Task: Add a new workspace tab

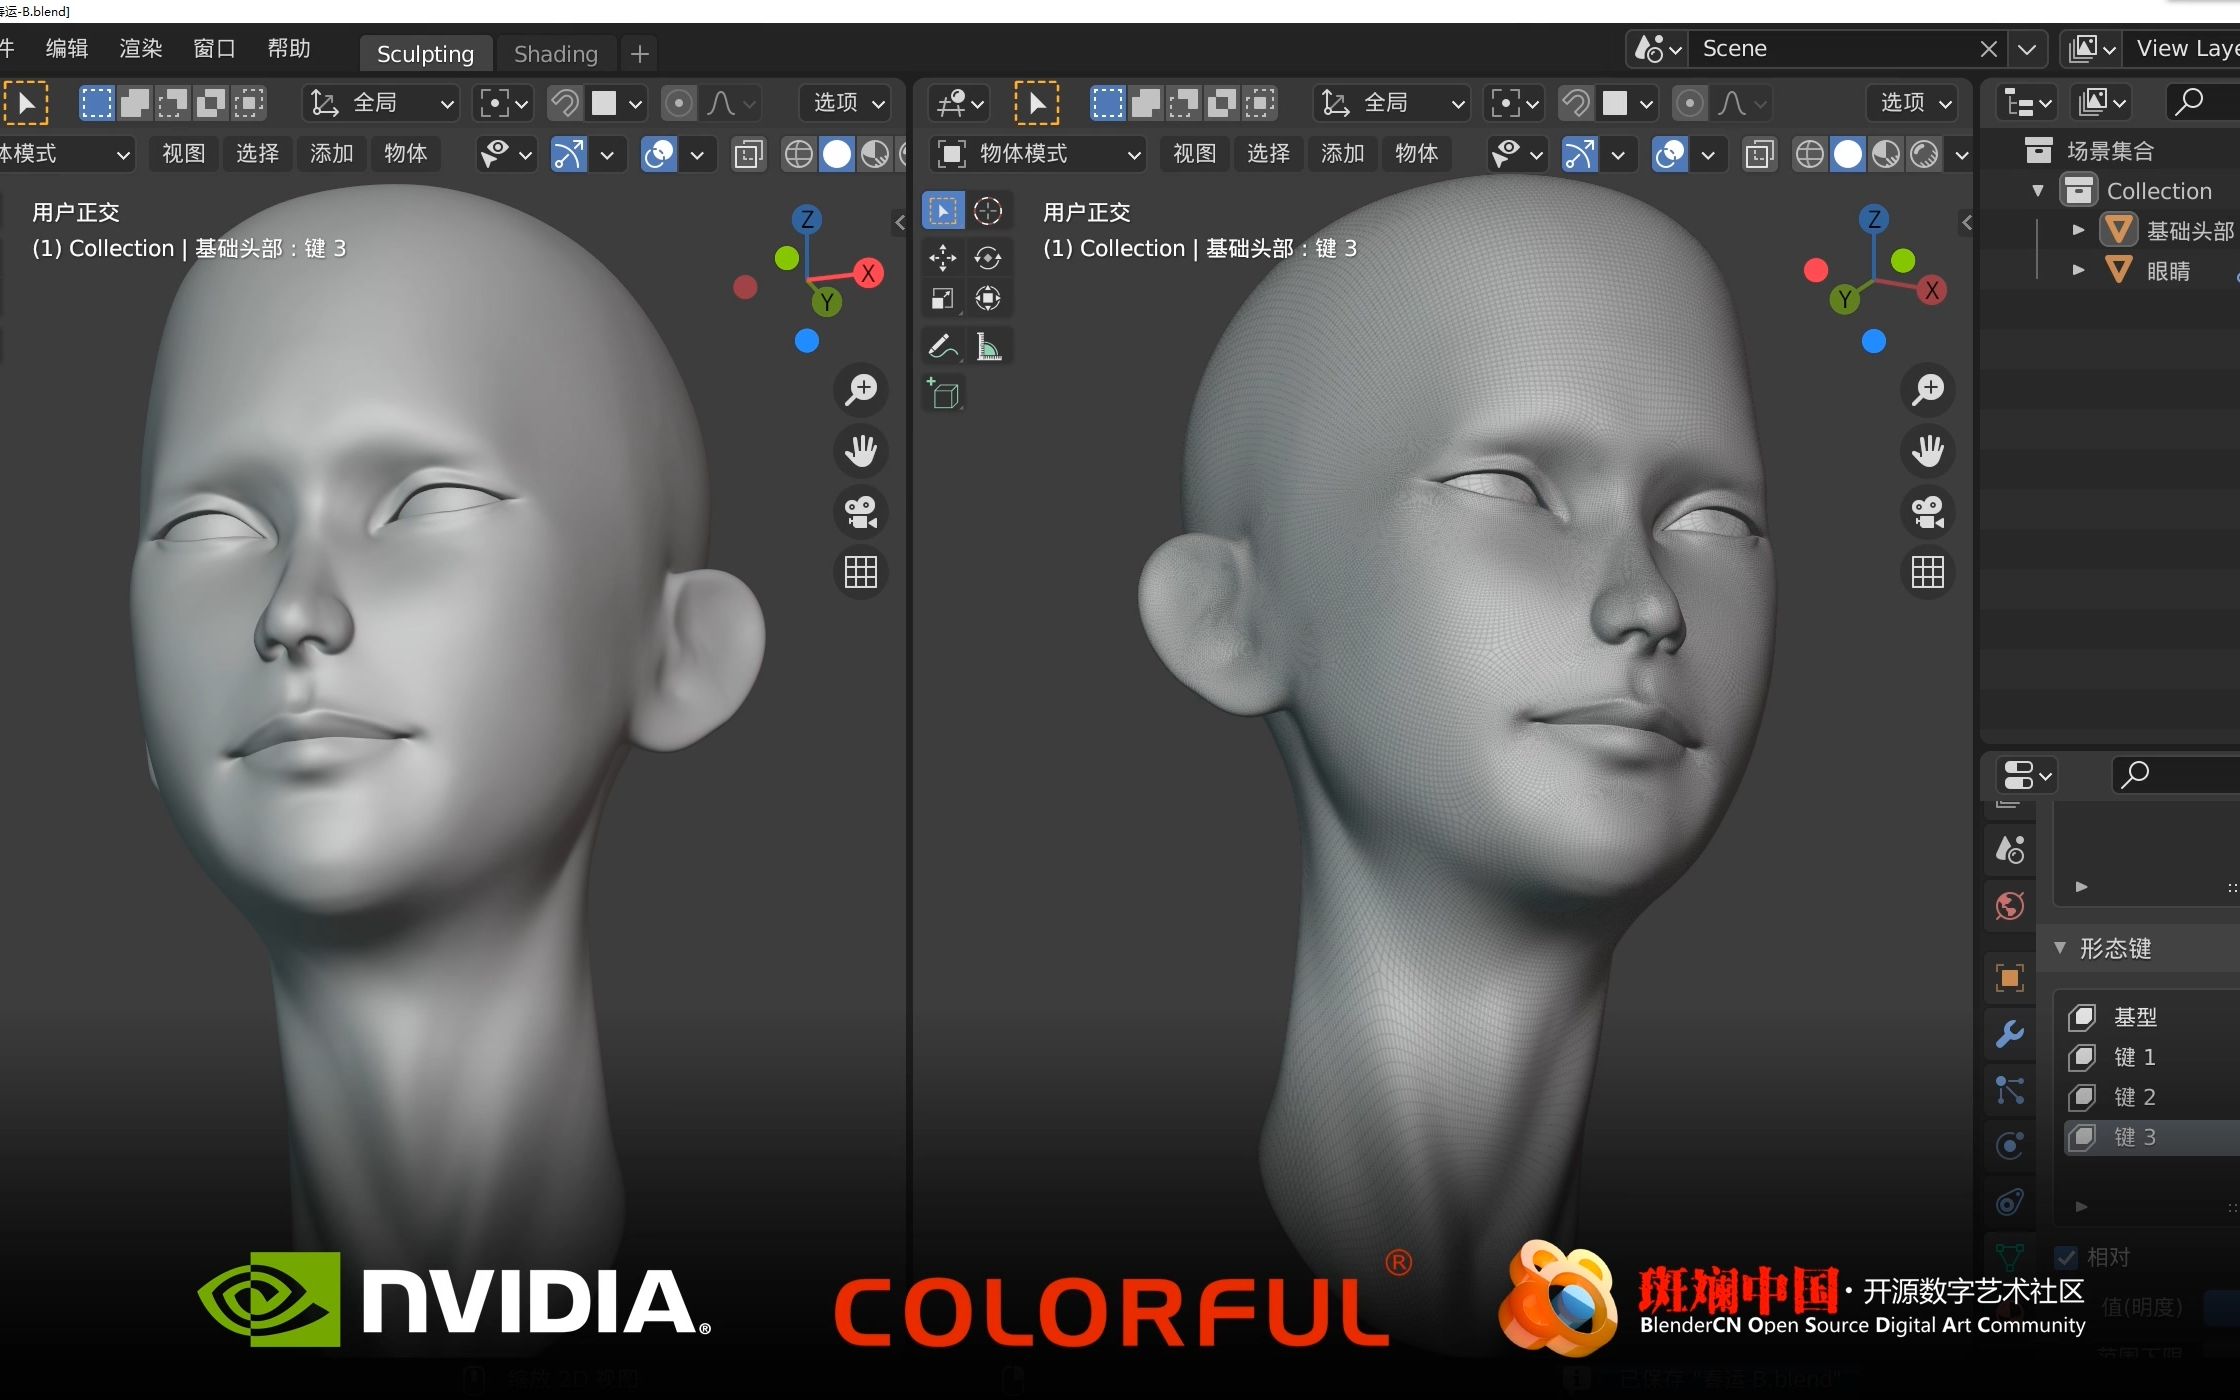Action: coord(640,54)
